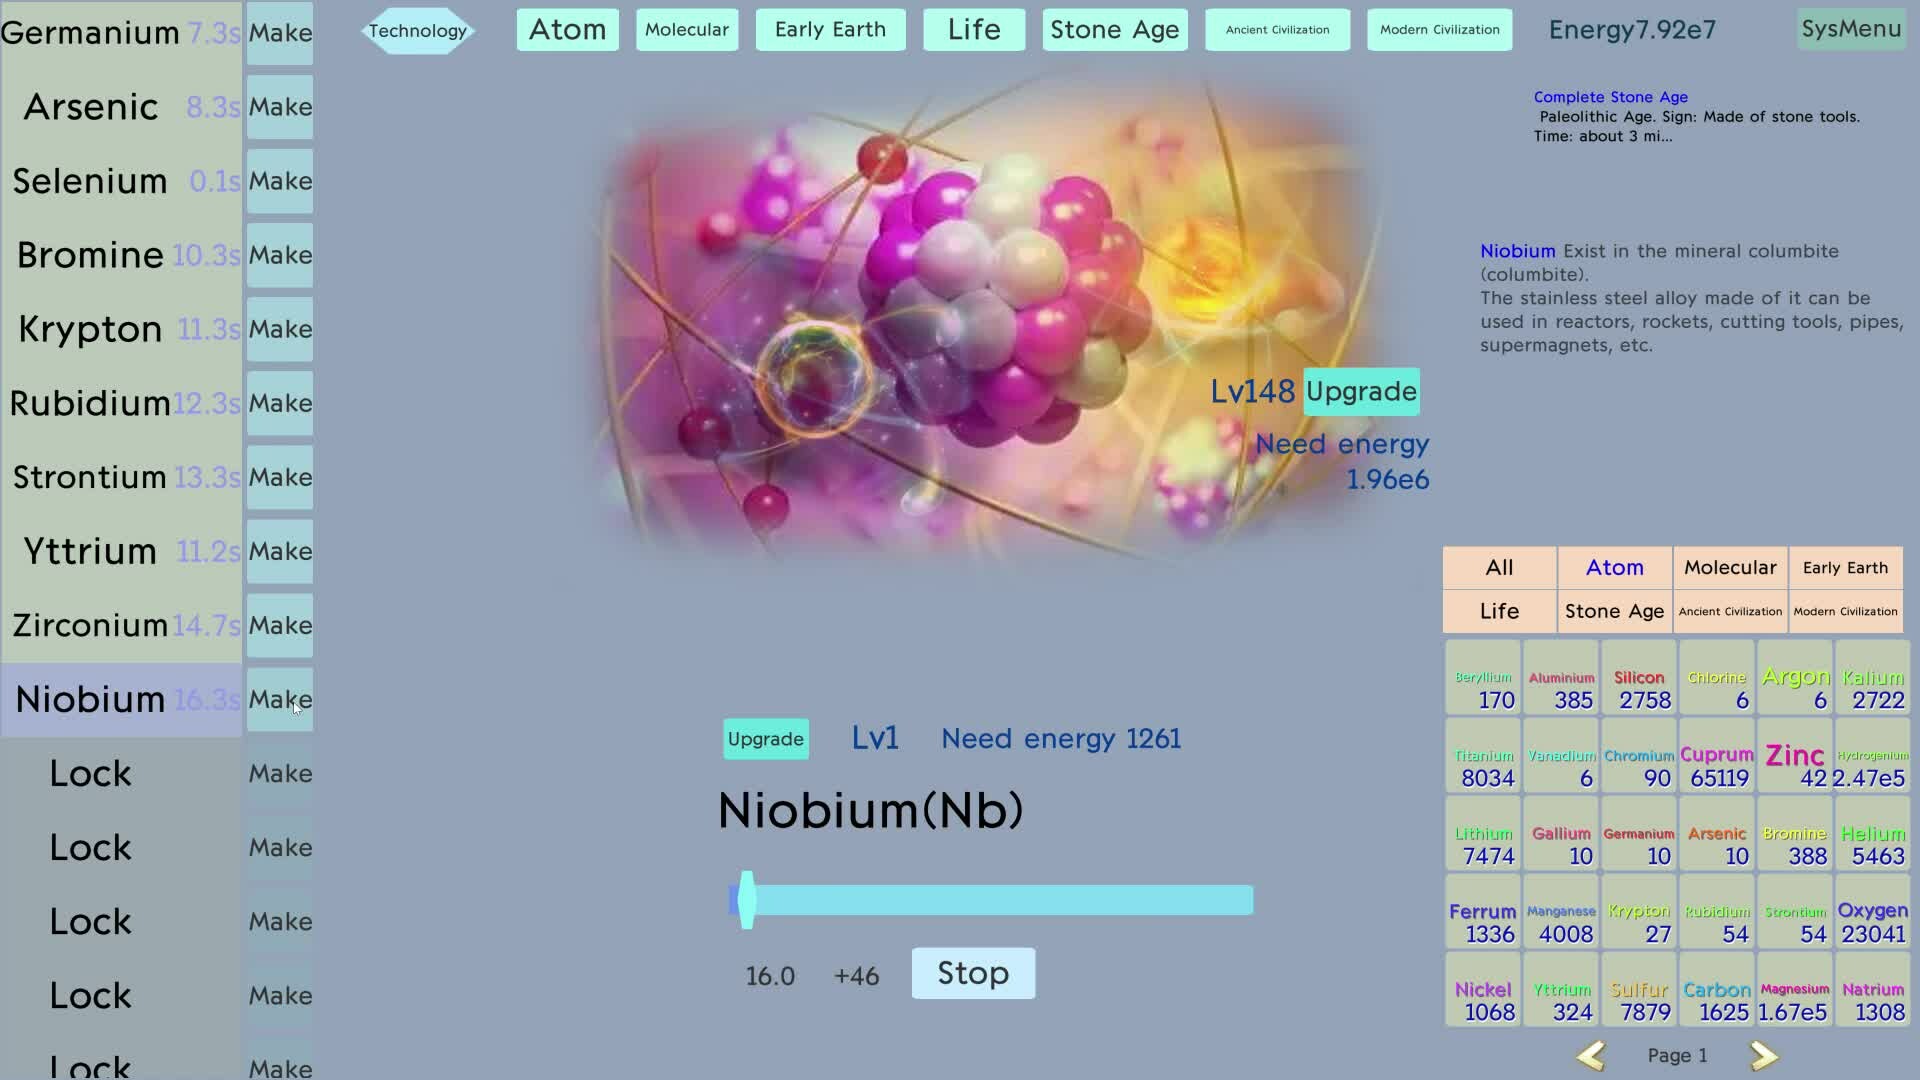Select the Oxygen inventory tile
Viewport: 1920px width, 1080px height.
pyautogui.click(x=1873, y=921)
